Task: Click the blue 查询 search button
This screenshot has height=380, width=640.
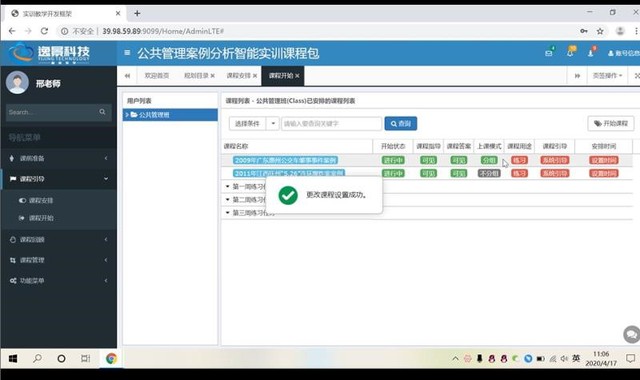Action: pyautogui.click(x=400, y=123)
